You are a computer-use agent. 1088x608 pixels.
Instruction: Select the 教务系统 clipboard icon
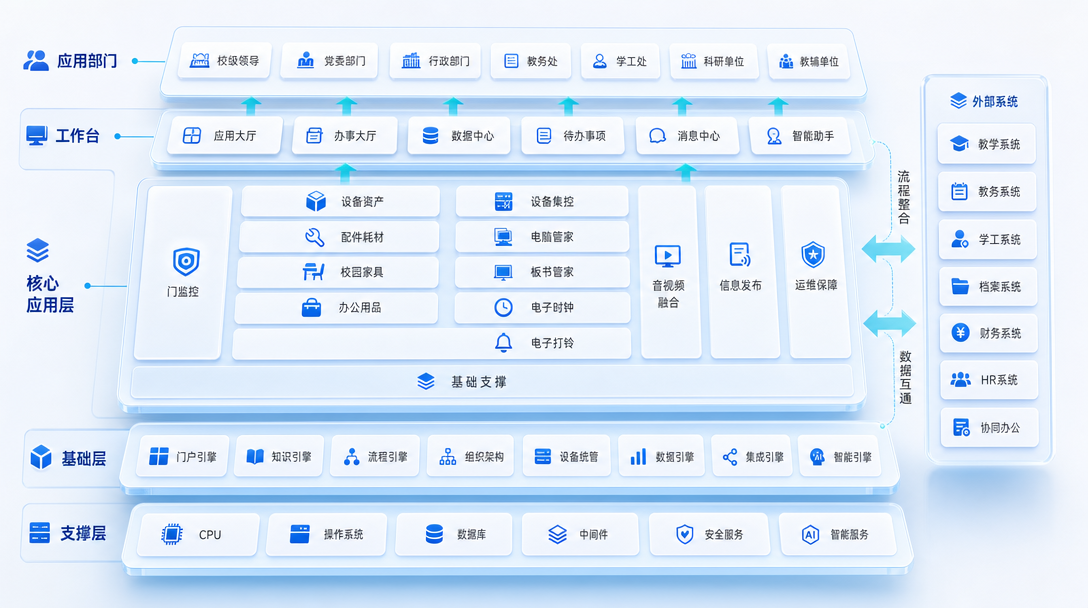pyautogui.click(x=960, y=191)
